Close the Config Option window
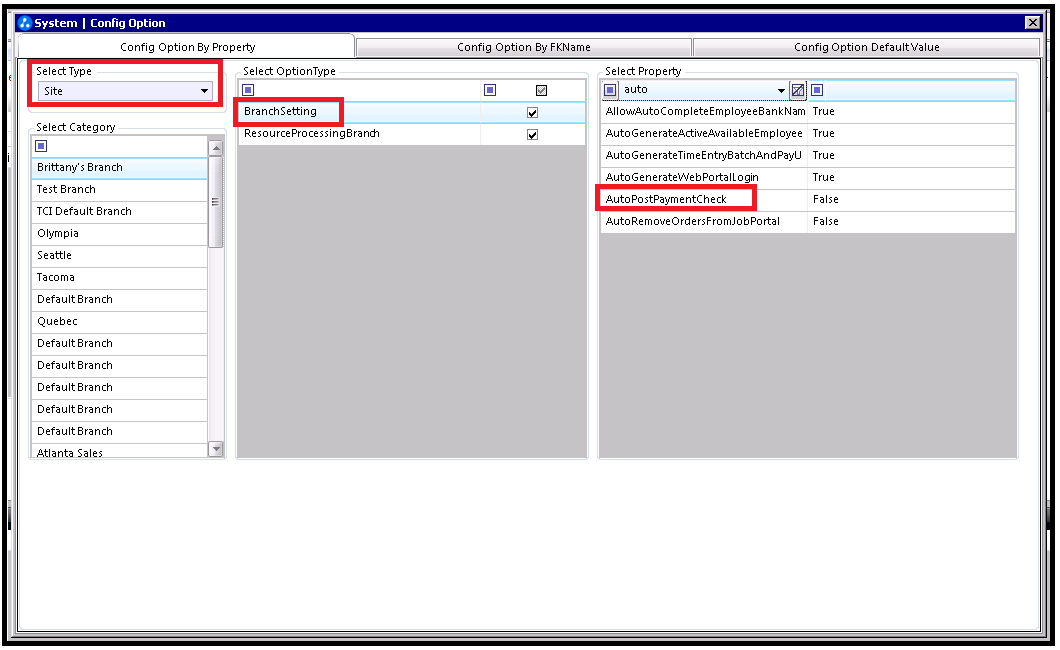 [x=1032, y=23]
